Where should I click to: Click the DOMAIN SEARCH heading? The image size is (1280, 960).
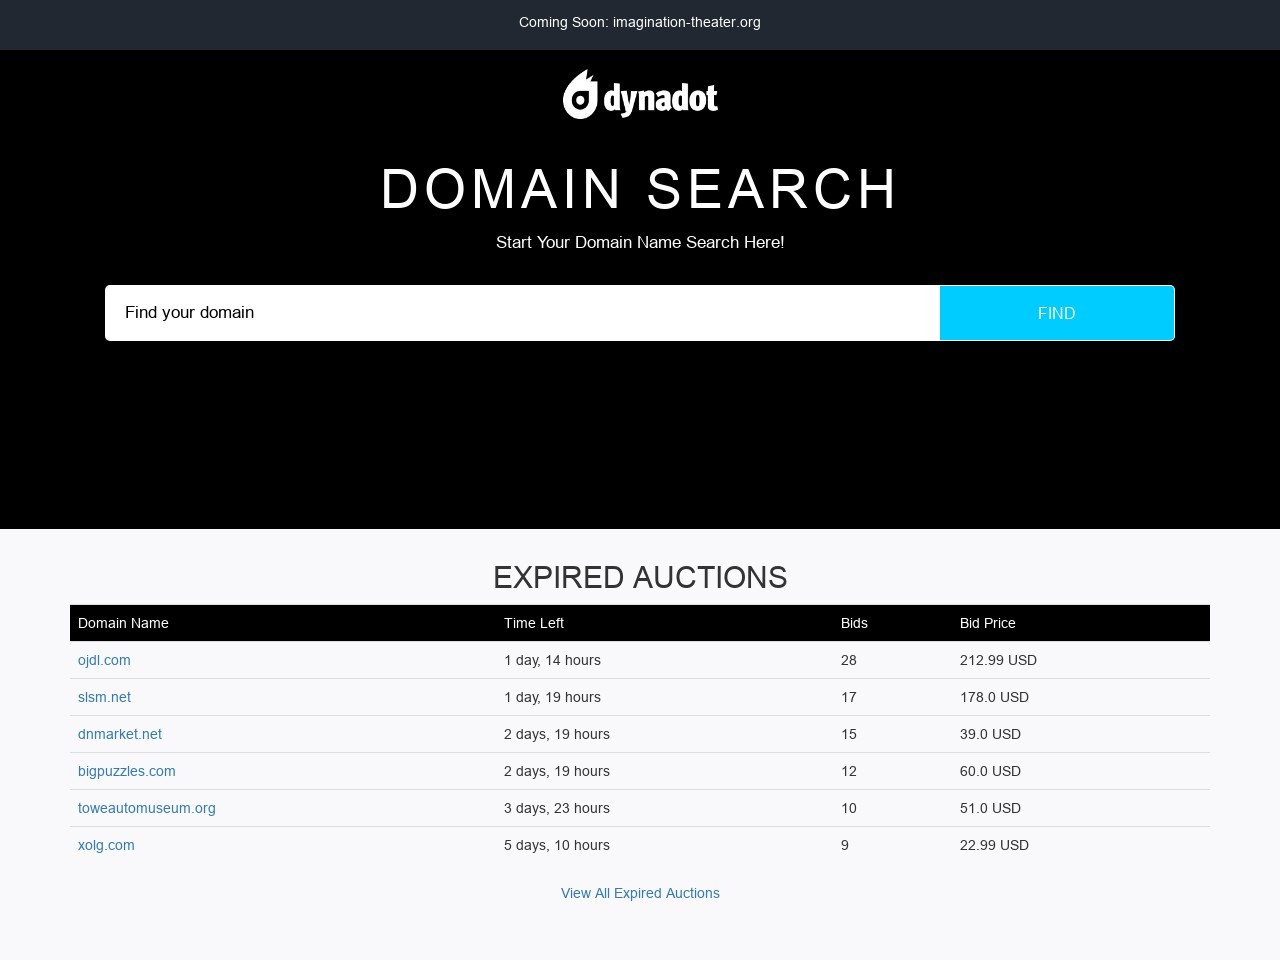point(640,189)
